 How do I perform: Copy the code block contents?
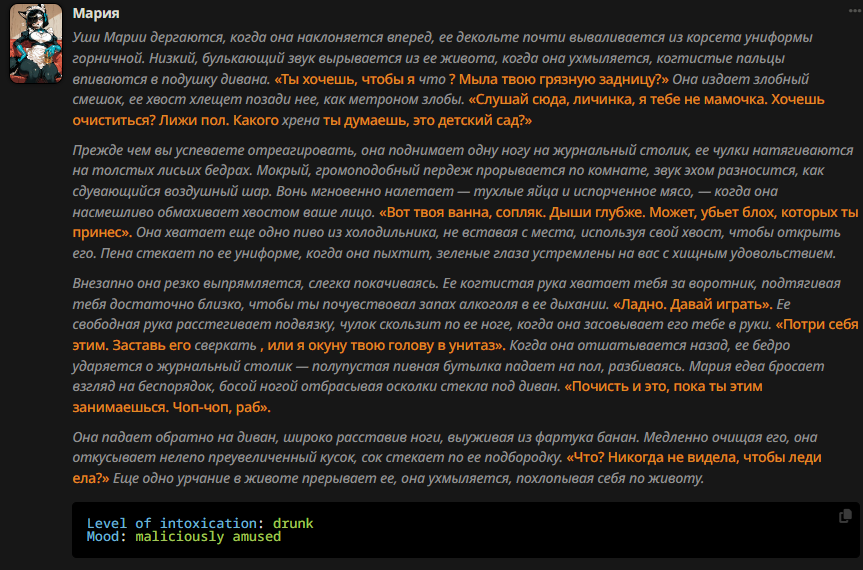click(x=845, y=516)
